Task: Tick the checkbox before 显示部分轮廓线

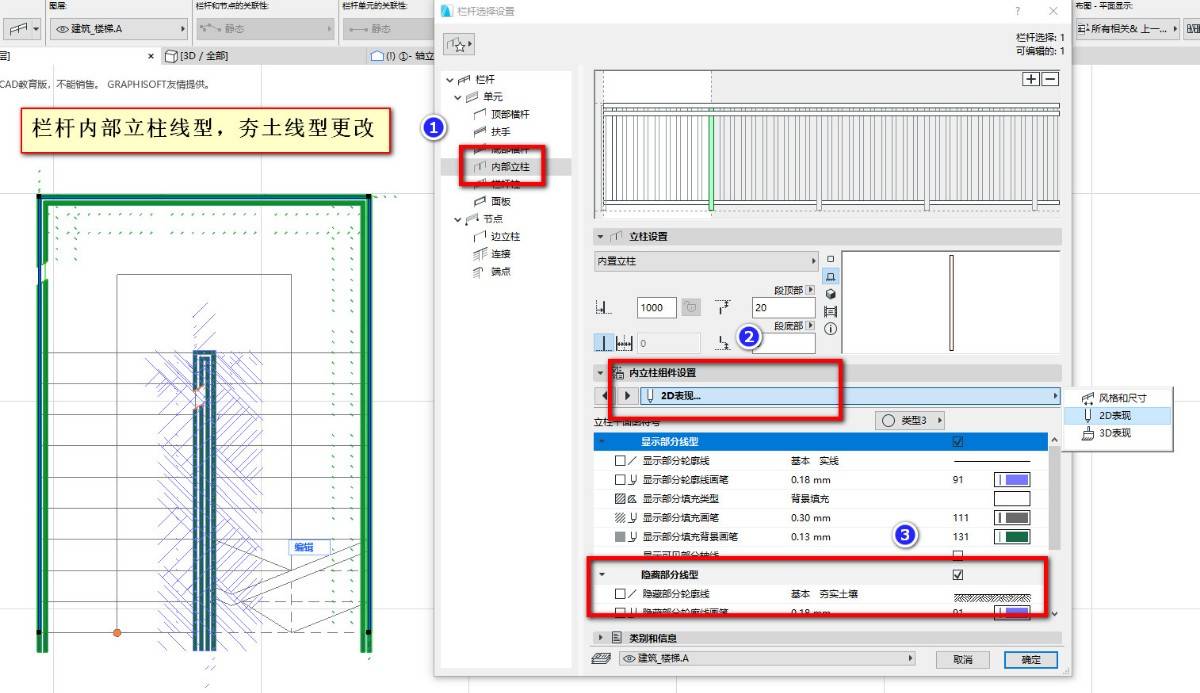Action: [620, 461]
